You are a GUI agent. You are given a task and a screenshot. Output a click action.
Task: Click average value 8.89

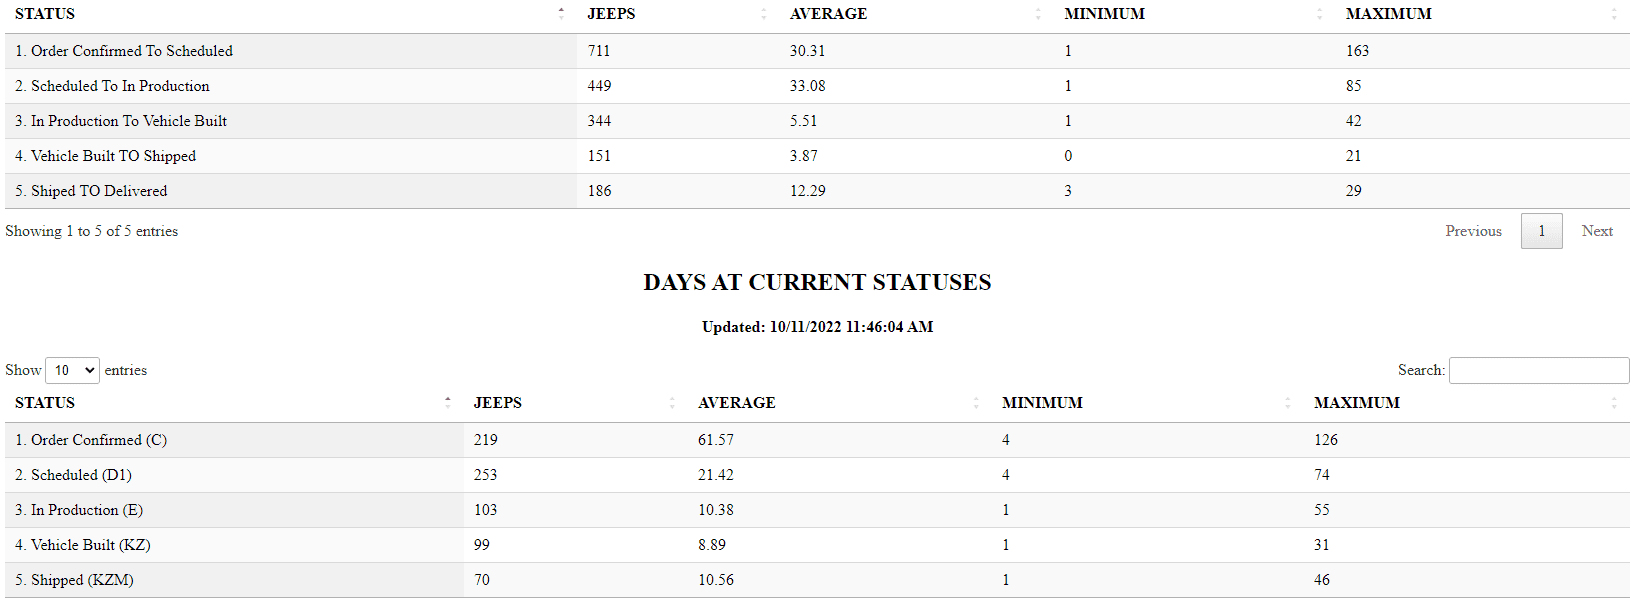click(711, 545)
